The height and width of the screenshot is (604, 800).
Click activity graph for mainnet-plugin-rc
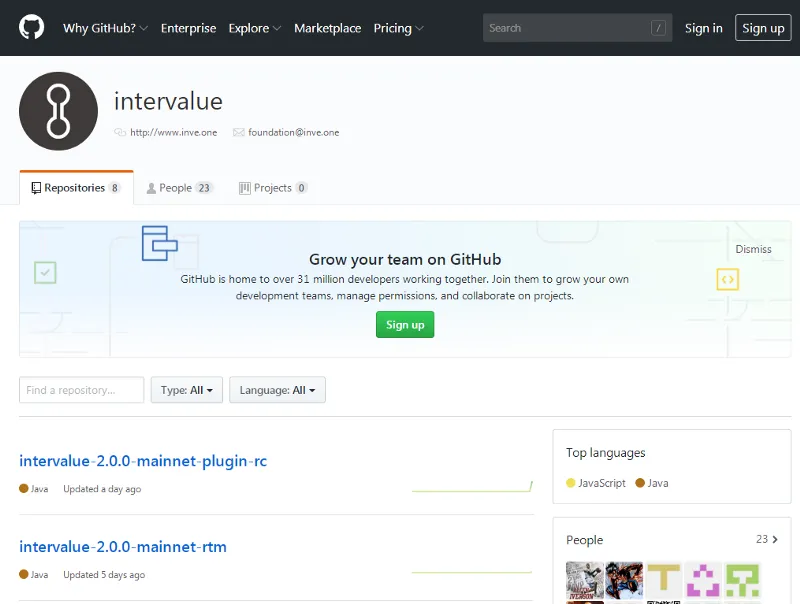pyautogui.click(x=472, y=487)
